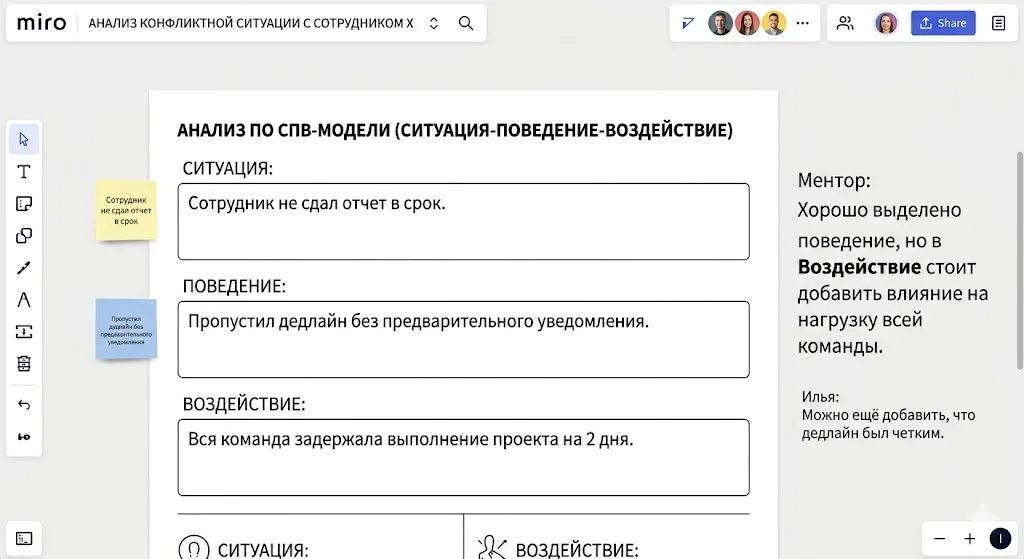
Task: Open the quick tools flag icon in header
Action: (688, 24)
